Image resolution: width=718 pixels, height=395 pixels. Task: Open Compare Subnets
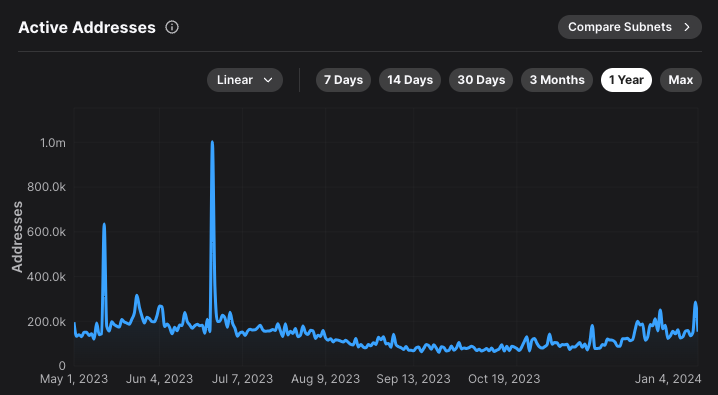(630, 27)
